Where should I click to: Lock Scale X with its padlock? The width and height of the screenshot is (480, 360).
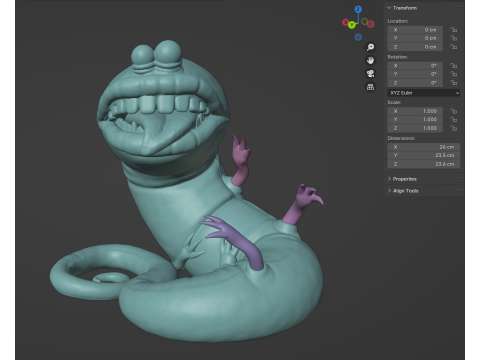tap(453, 111)
